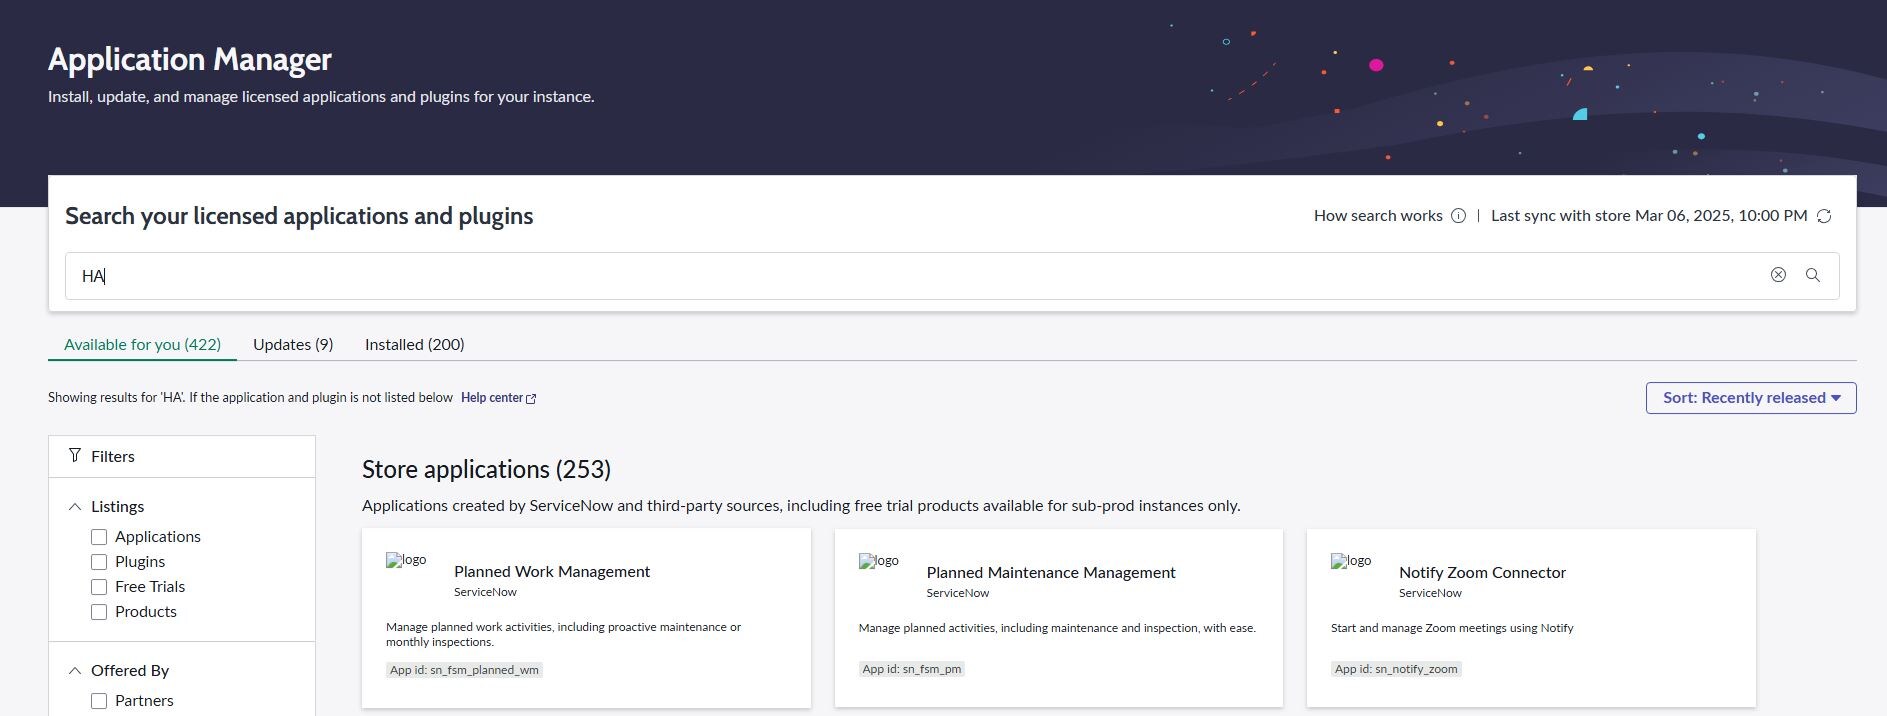Open the How search works info icon

[1458, 216]
